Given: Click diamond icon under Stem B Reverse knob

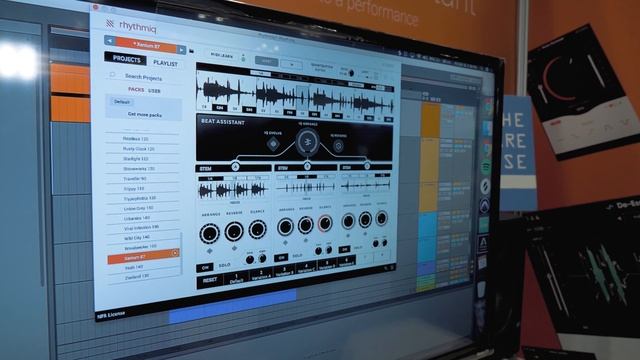Looking at the screenshot, I should click(x=305, y=240).
